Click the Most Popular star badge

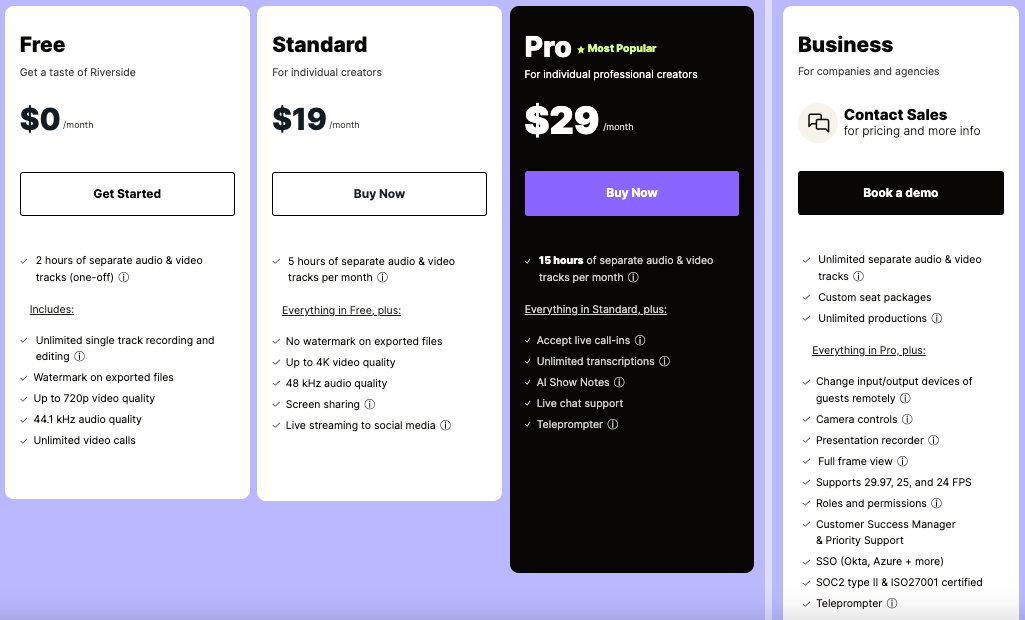pos(616,48)
